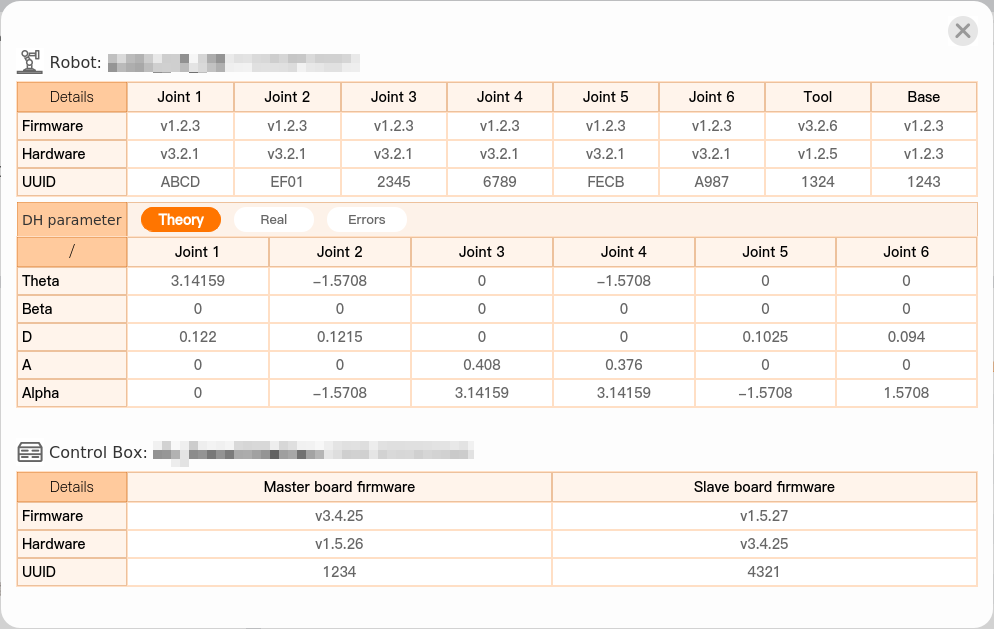
Task: Click Joint 1 Theta value 3.14159
Action: coord(198,281)
